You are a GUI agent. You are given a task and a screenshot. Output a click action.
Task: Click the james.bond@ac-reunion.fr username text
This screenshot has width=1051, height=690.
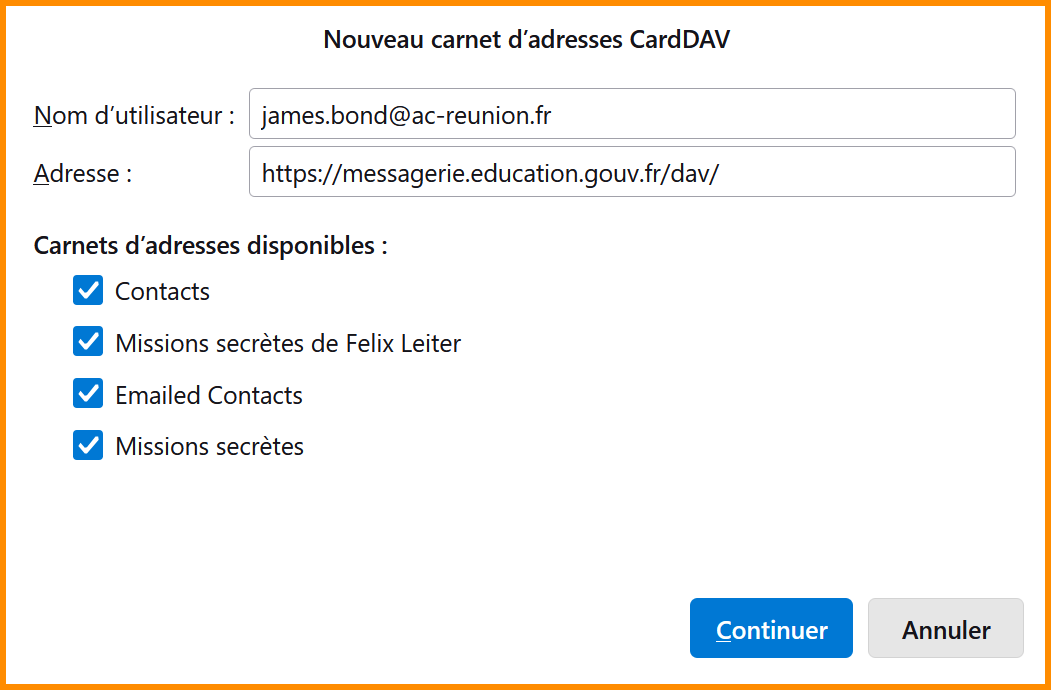pos(406,116)
